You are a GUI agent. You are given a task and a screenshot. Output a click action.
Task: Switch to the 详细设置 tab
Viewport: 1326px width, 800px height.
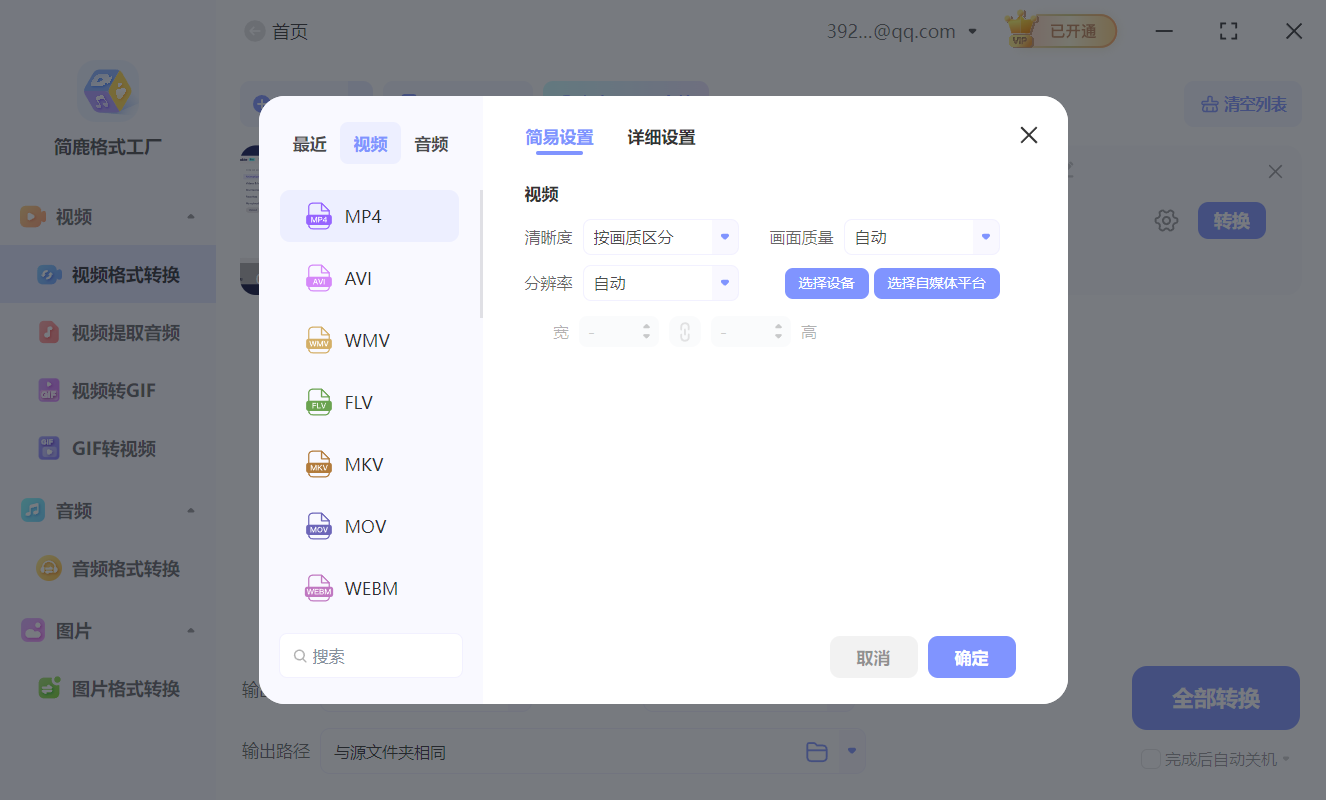[x=660, y=137]
